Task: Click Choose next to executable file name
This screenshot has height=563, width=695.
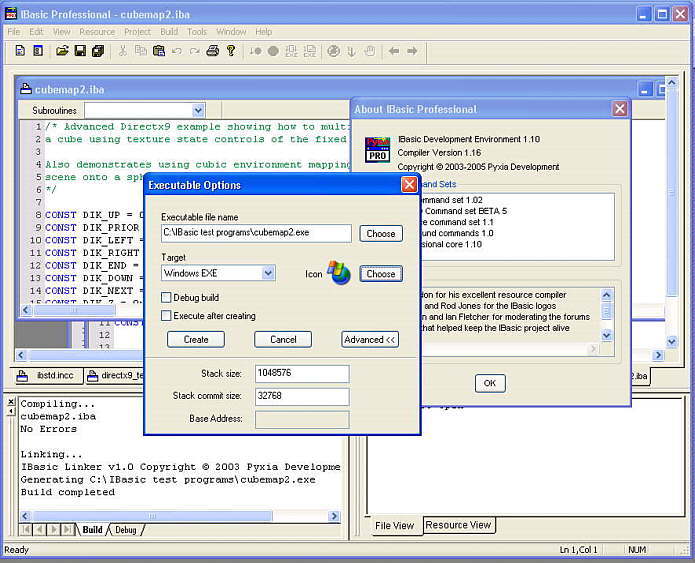Action: 381,234
